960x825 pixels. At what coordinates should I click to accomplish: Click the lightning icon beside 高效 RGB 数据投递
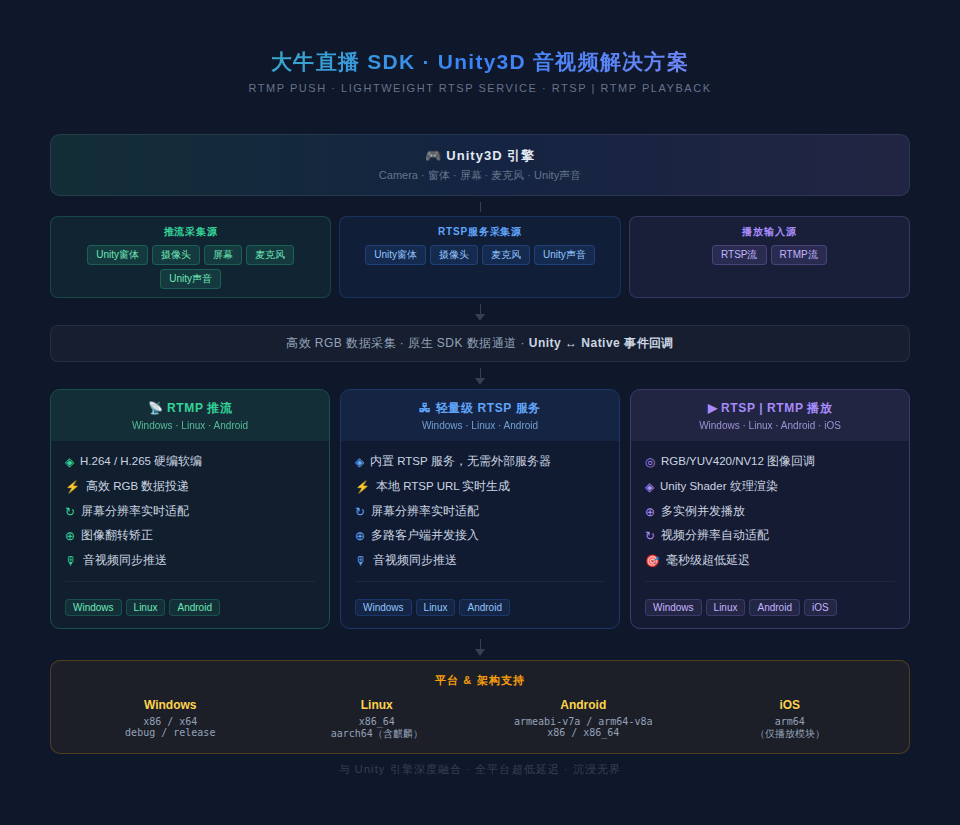point(72,487)
